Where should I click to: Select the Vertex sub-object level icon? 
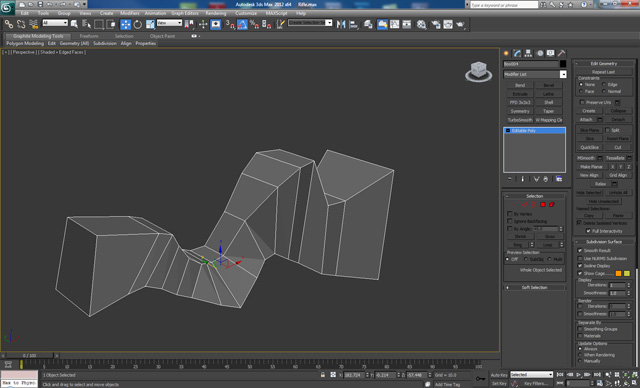click(x=516, y=204)
